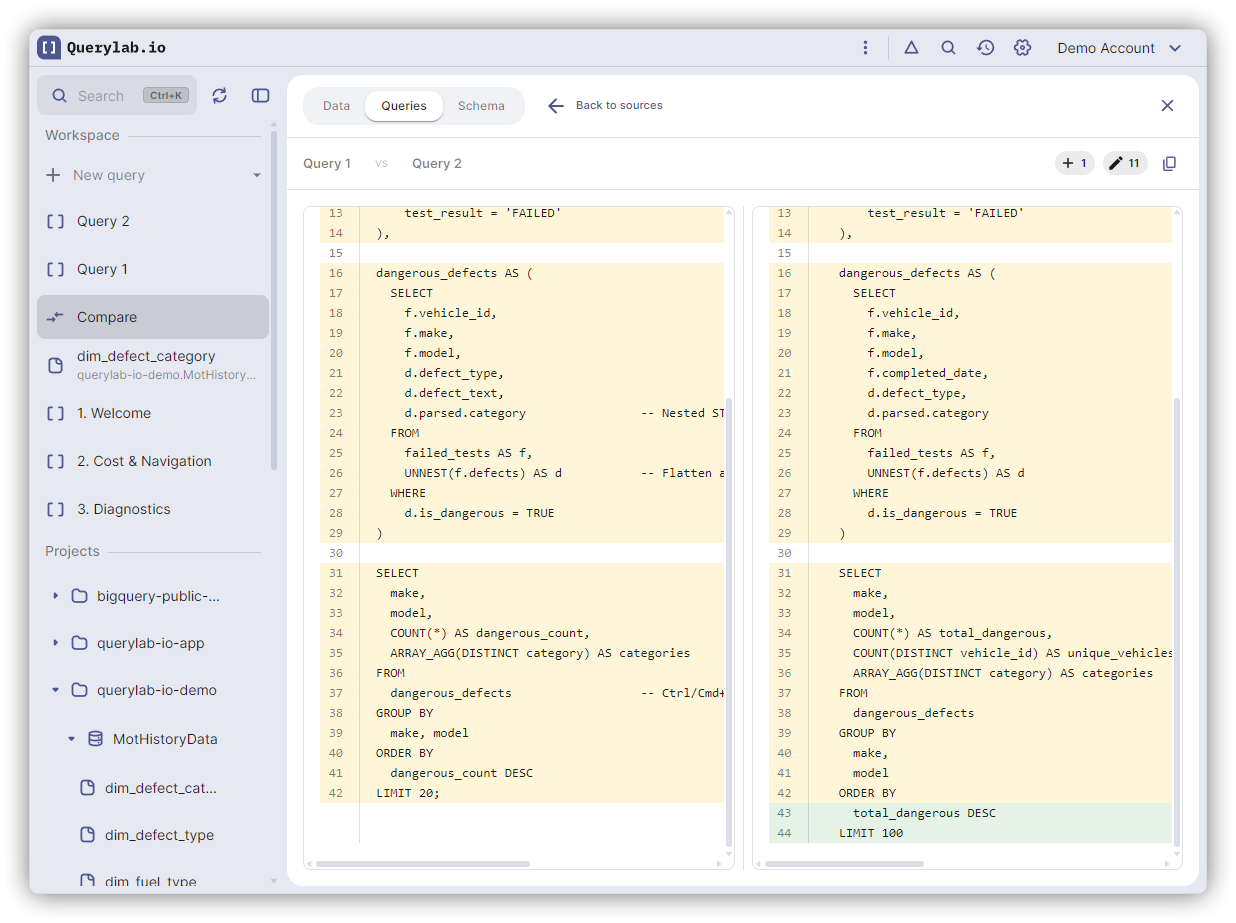The image size is (1236, 923).
Task: Switch to the Data tab
Action: [336, 106]
